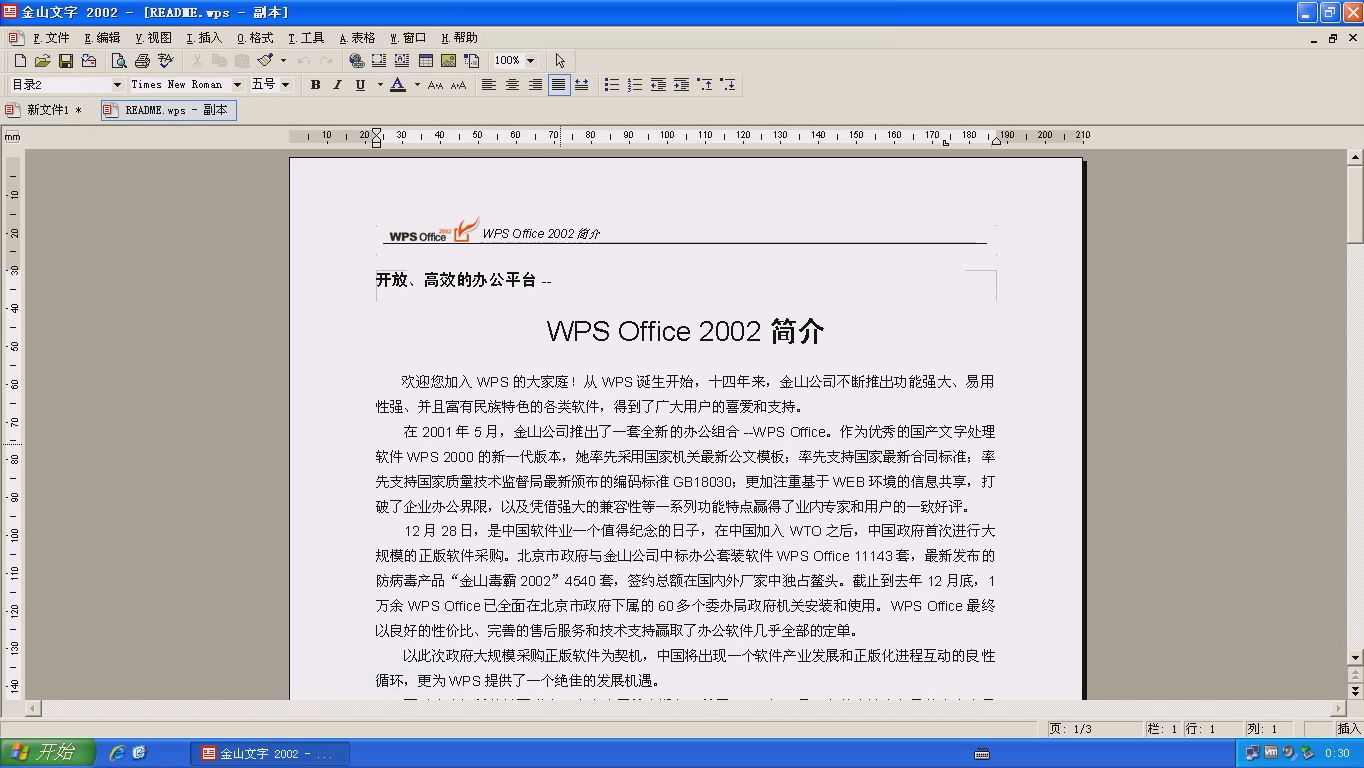Click the 0:30 system clock
Image resolution: width=1364 pixels, height=768 pixels.
tap(1337, 753)
